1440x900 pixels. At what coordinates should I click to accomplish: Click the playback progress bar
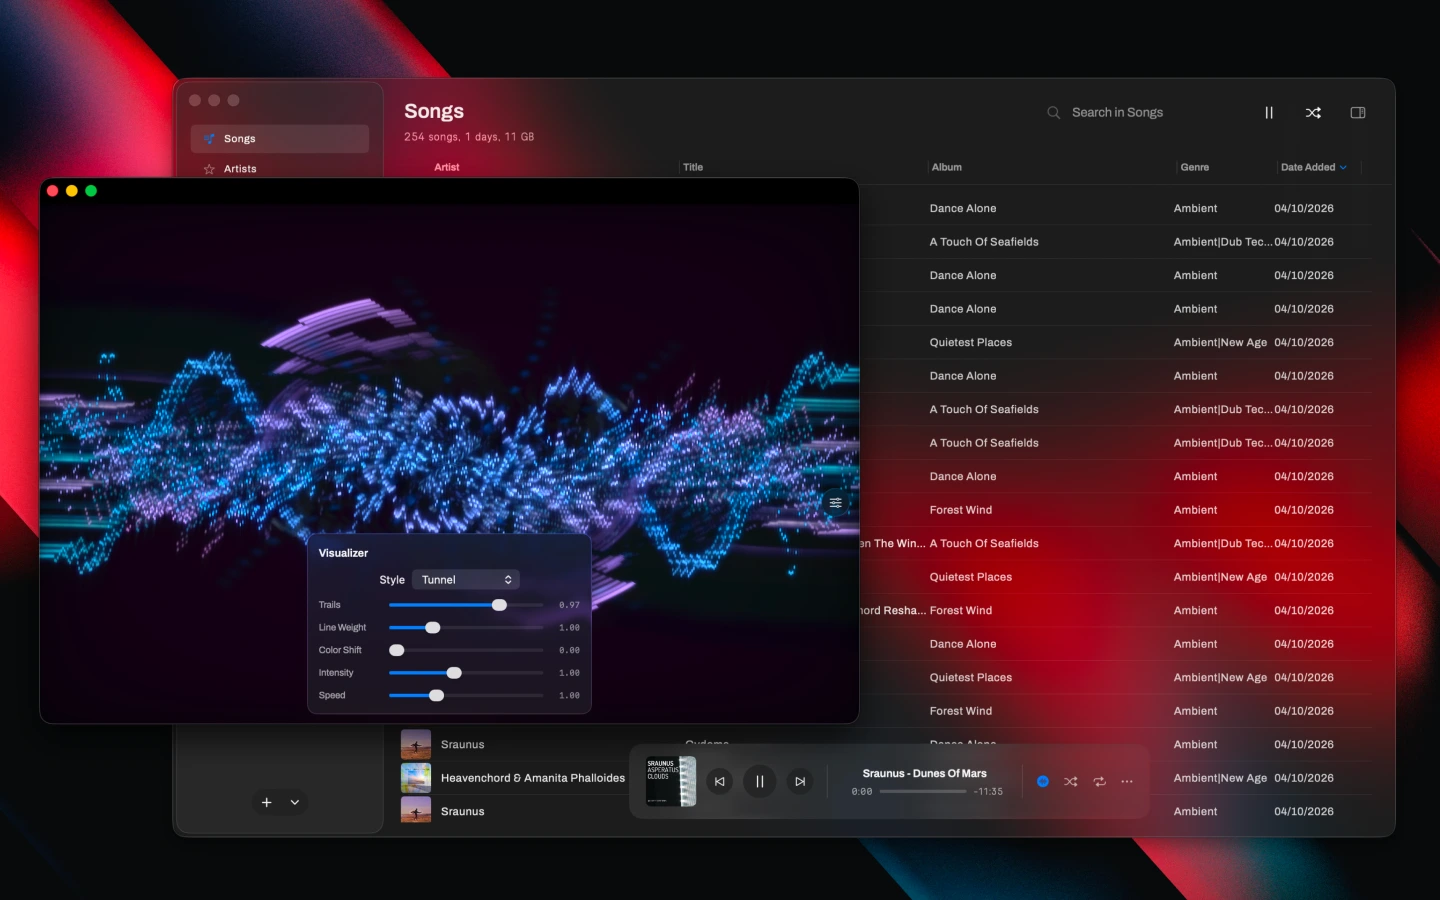pos(923,791)
